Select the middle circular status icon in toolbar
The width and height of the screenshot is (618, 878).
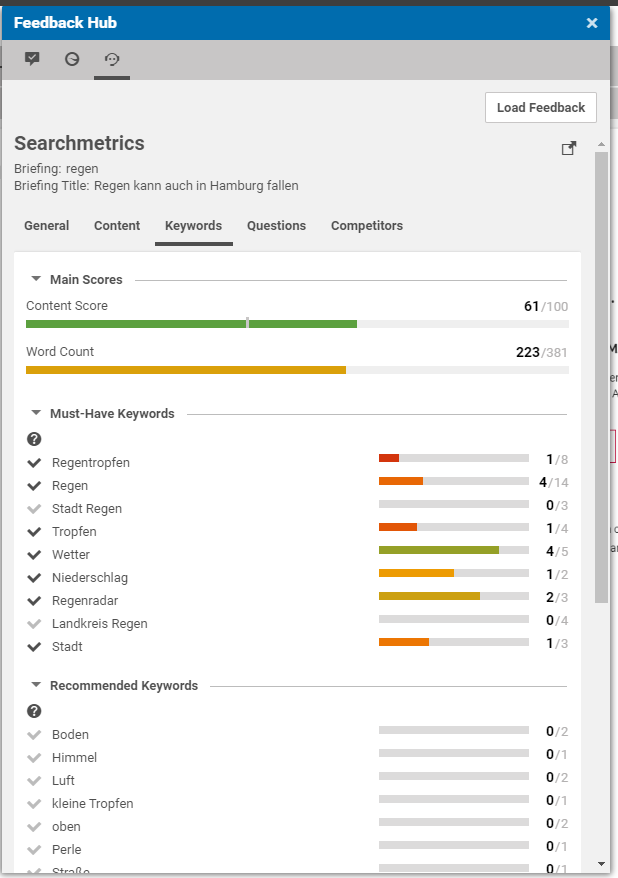pos(71,59)
